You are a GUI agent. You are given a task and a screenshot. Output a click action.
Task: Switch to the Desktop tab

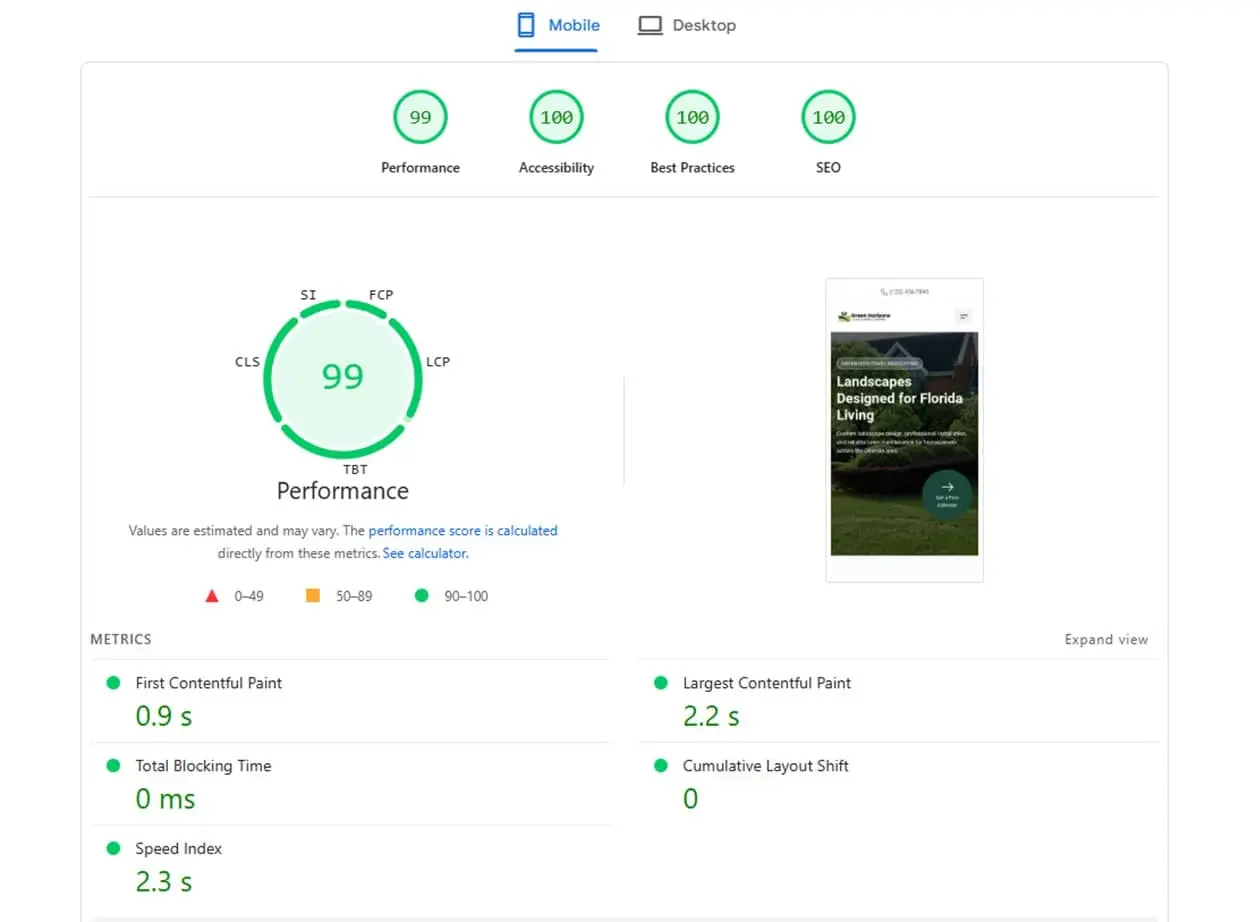point(687,24)
